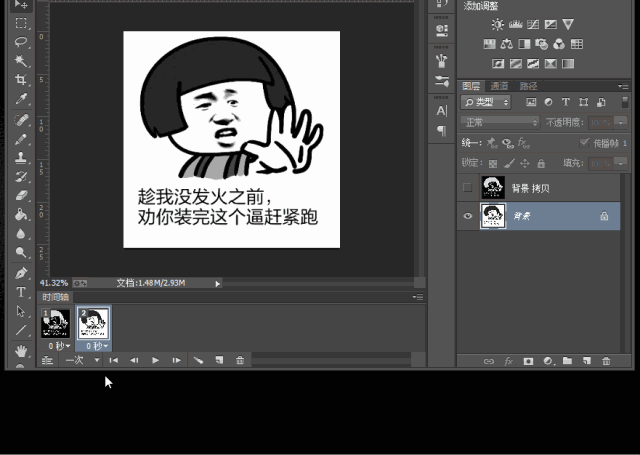Click the 时间轴 panel tab
This screenshot has height=455, width=640.
point(56,297)
